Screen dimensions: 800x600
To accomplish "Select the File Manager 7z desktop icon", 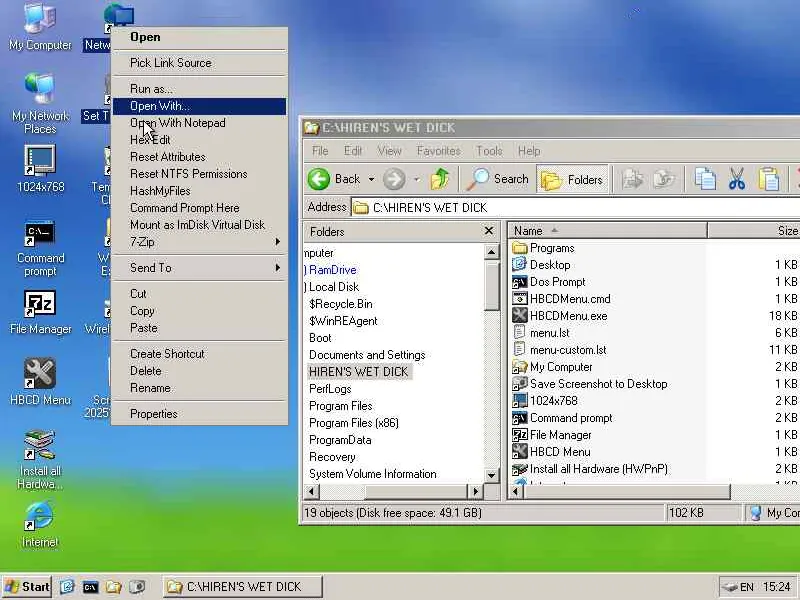I will (x=40, y=312).
